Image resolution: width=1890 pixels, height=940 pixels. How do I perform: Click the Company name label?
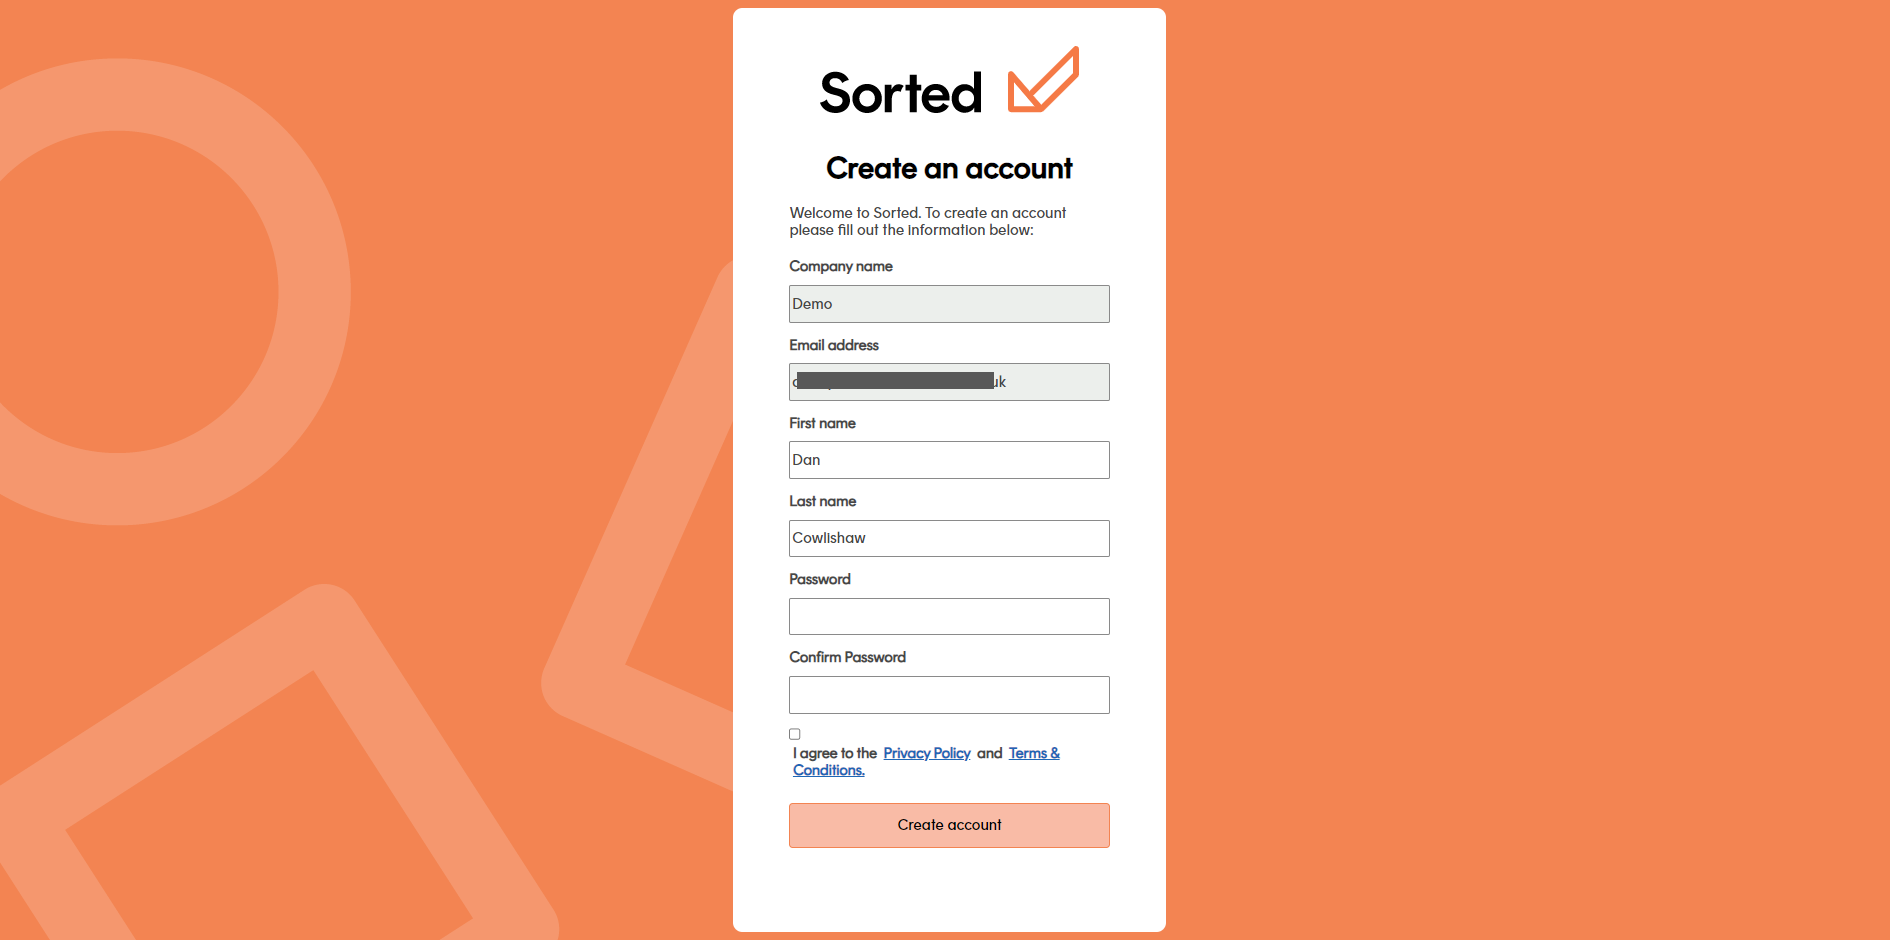point(840,266)
